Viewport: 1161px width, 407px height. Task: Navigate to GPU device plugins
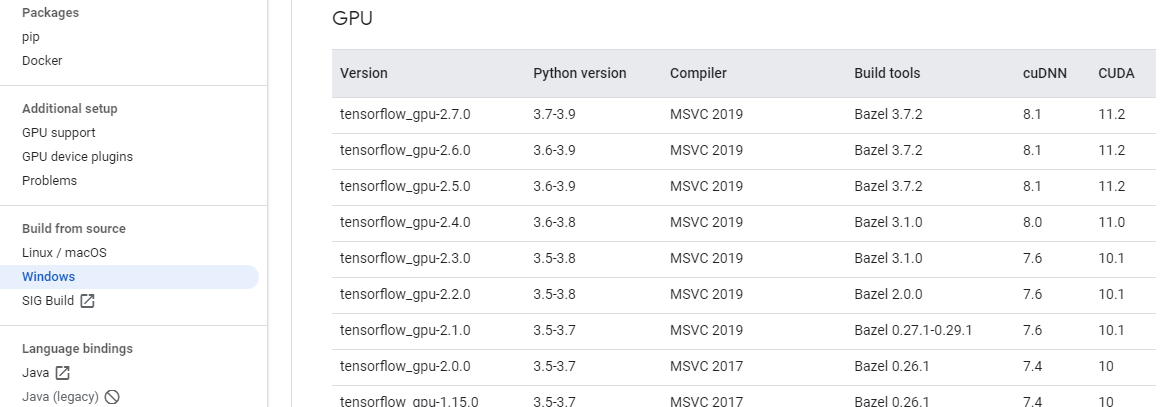(77, 157)
